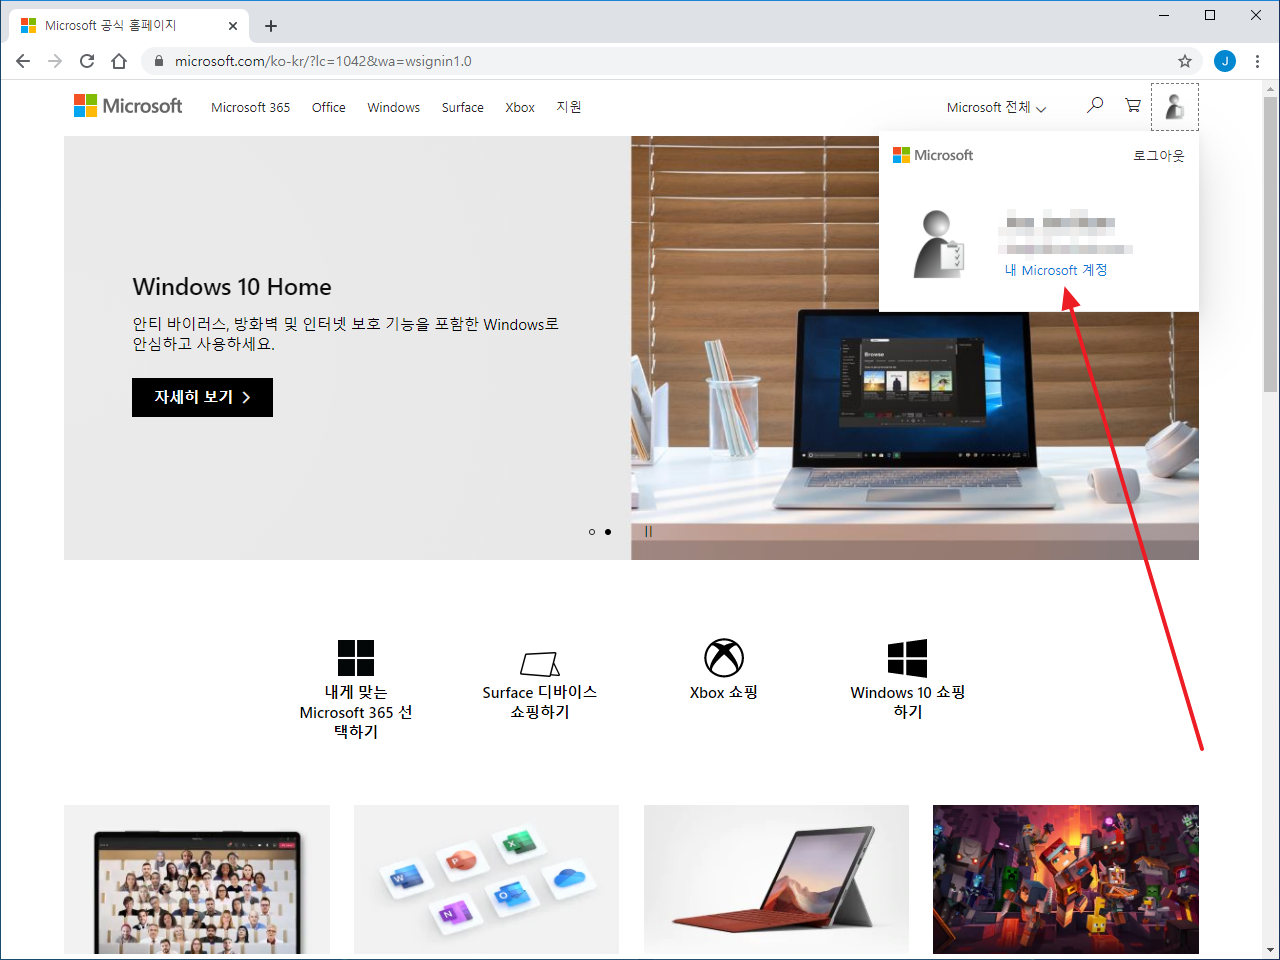The image size is (1280, 960).
Task: Open Chrome profile avatar J
Action: (1225, 61)
